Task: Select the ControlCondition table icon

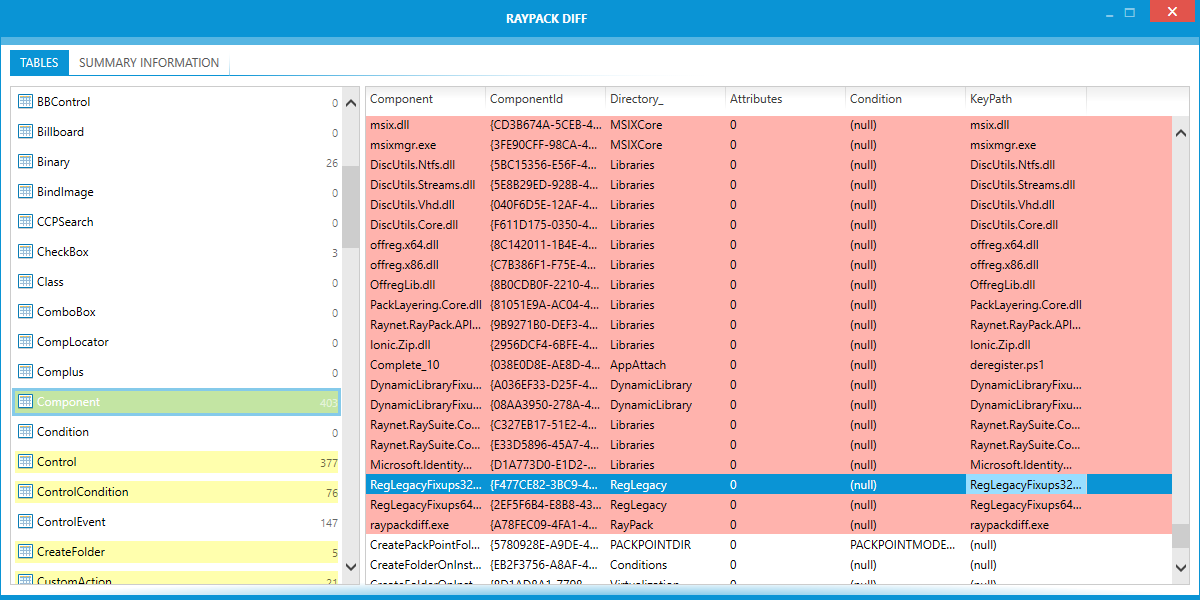Action: point(26,492)
